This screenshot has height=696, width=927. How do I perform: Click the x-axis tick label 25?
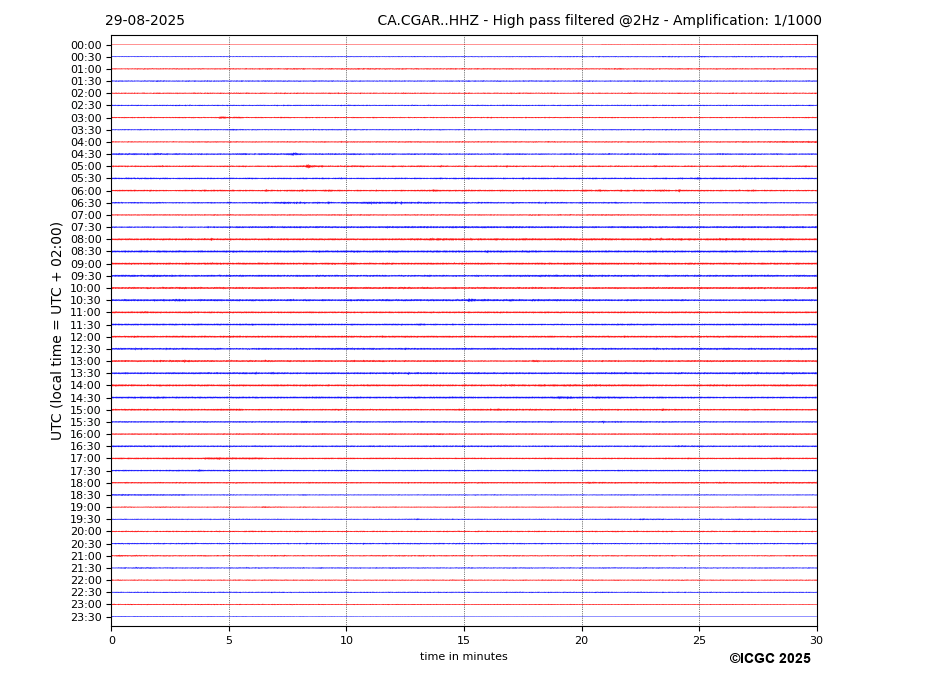tap(699, 640)
